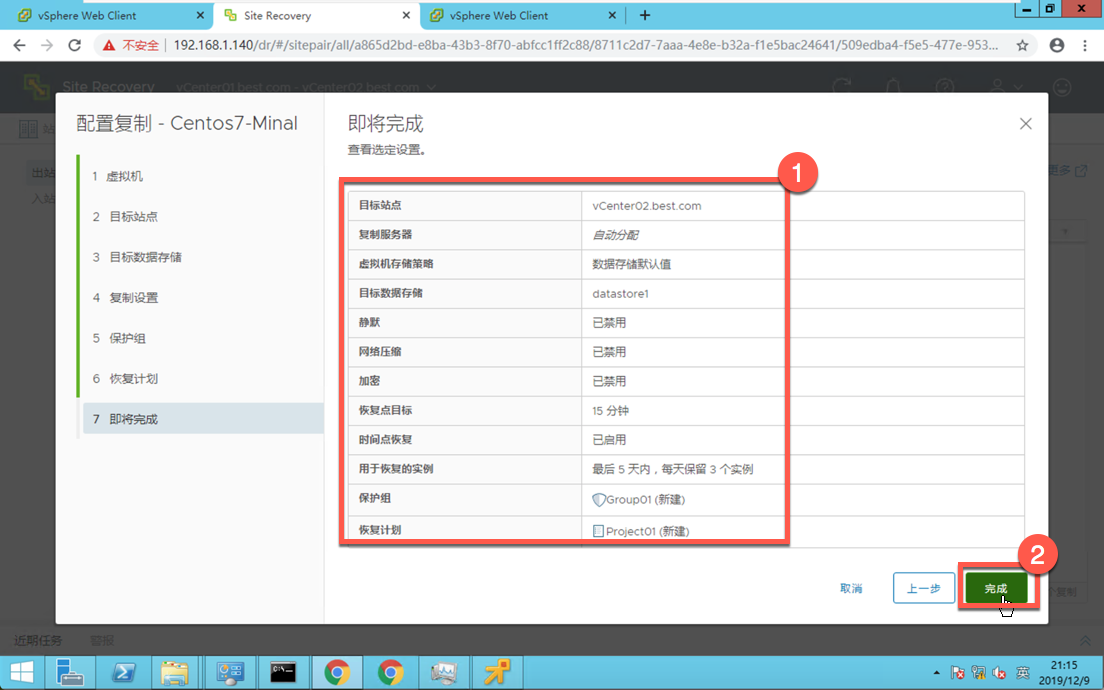Open the command prompt taskbar icon
1104x690 pixels.
(283, 672)
